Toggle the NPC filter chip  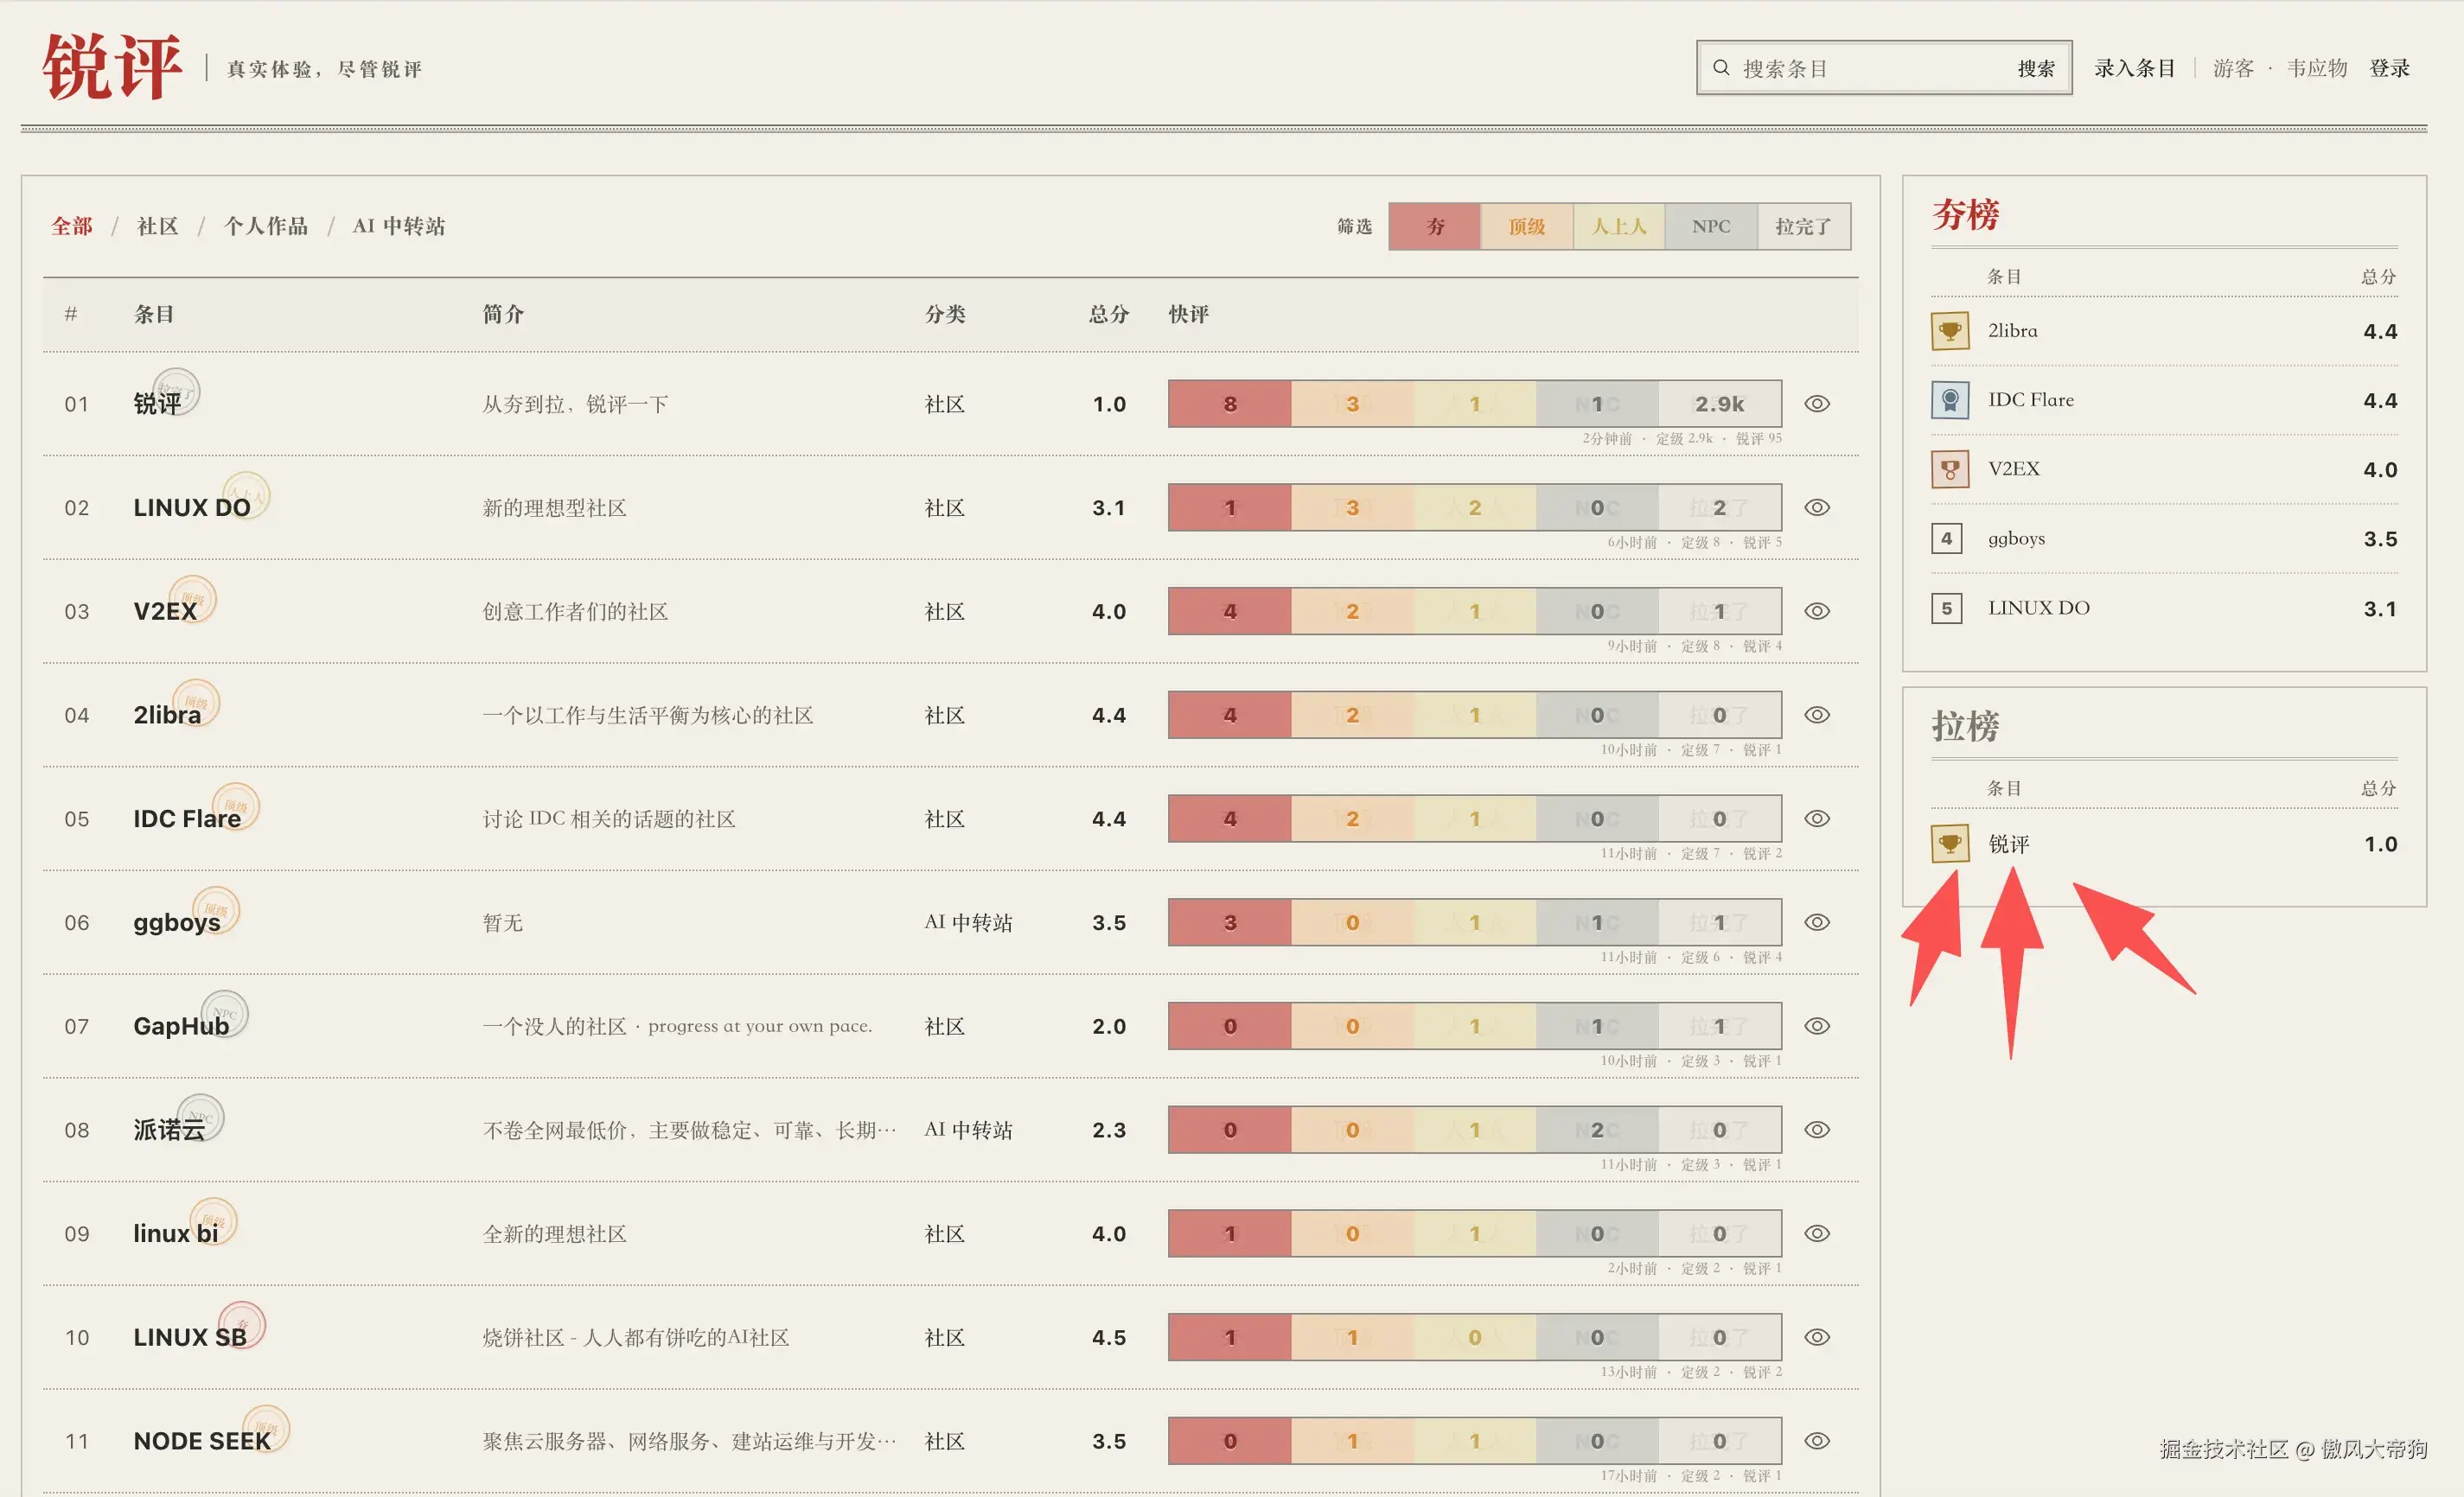pos(1711,227)
